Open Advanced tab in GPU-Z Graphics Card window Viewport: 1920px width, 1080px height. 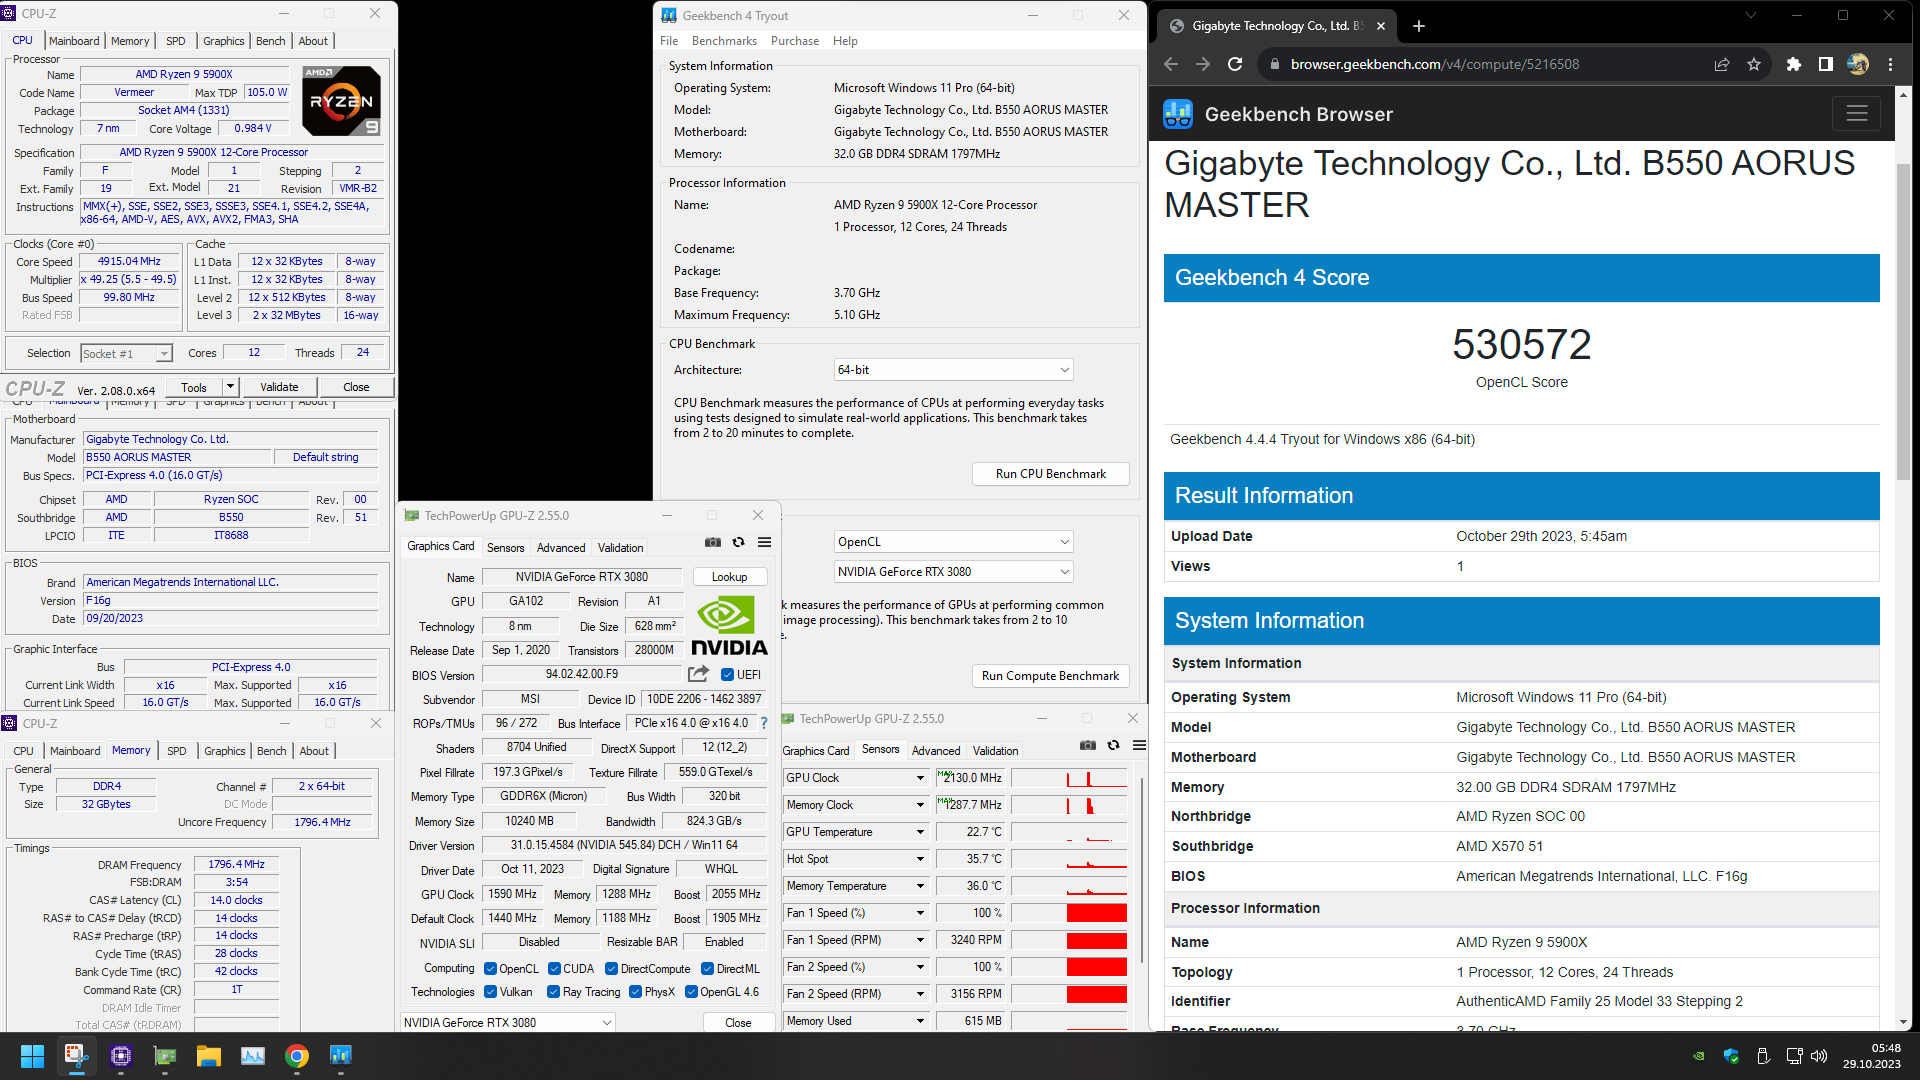tap(561, 548)
